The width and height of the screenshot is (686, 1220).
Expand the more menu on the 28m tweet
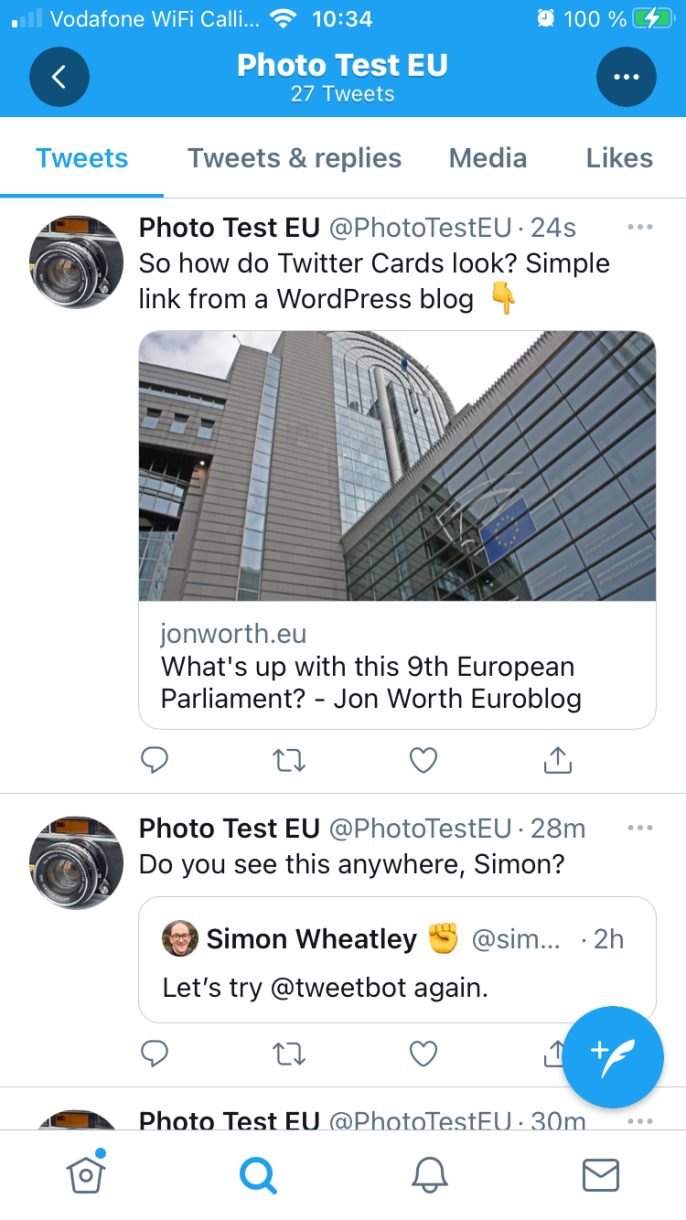coord(640,828)
